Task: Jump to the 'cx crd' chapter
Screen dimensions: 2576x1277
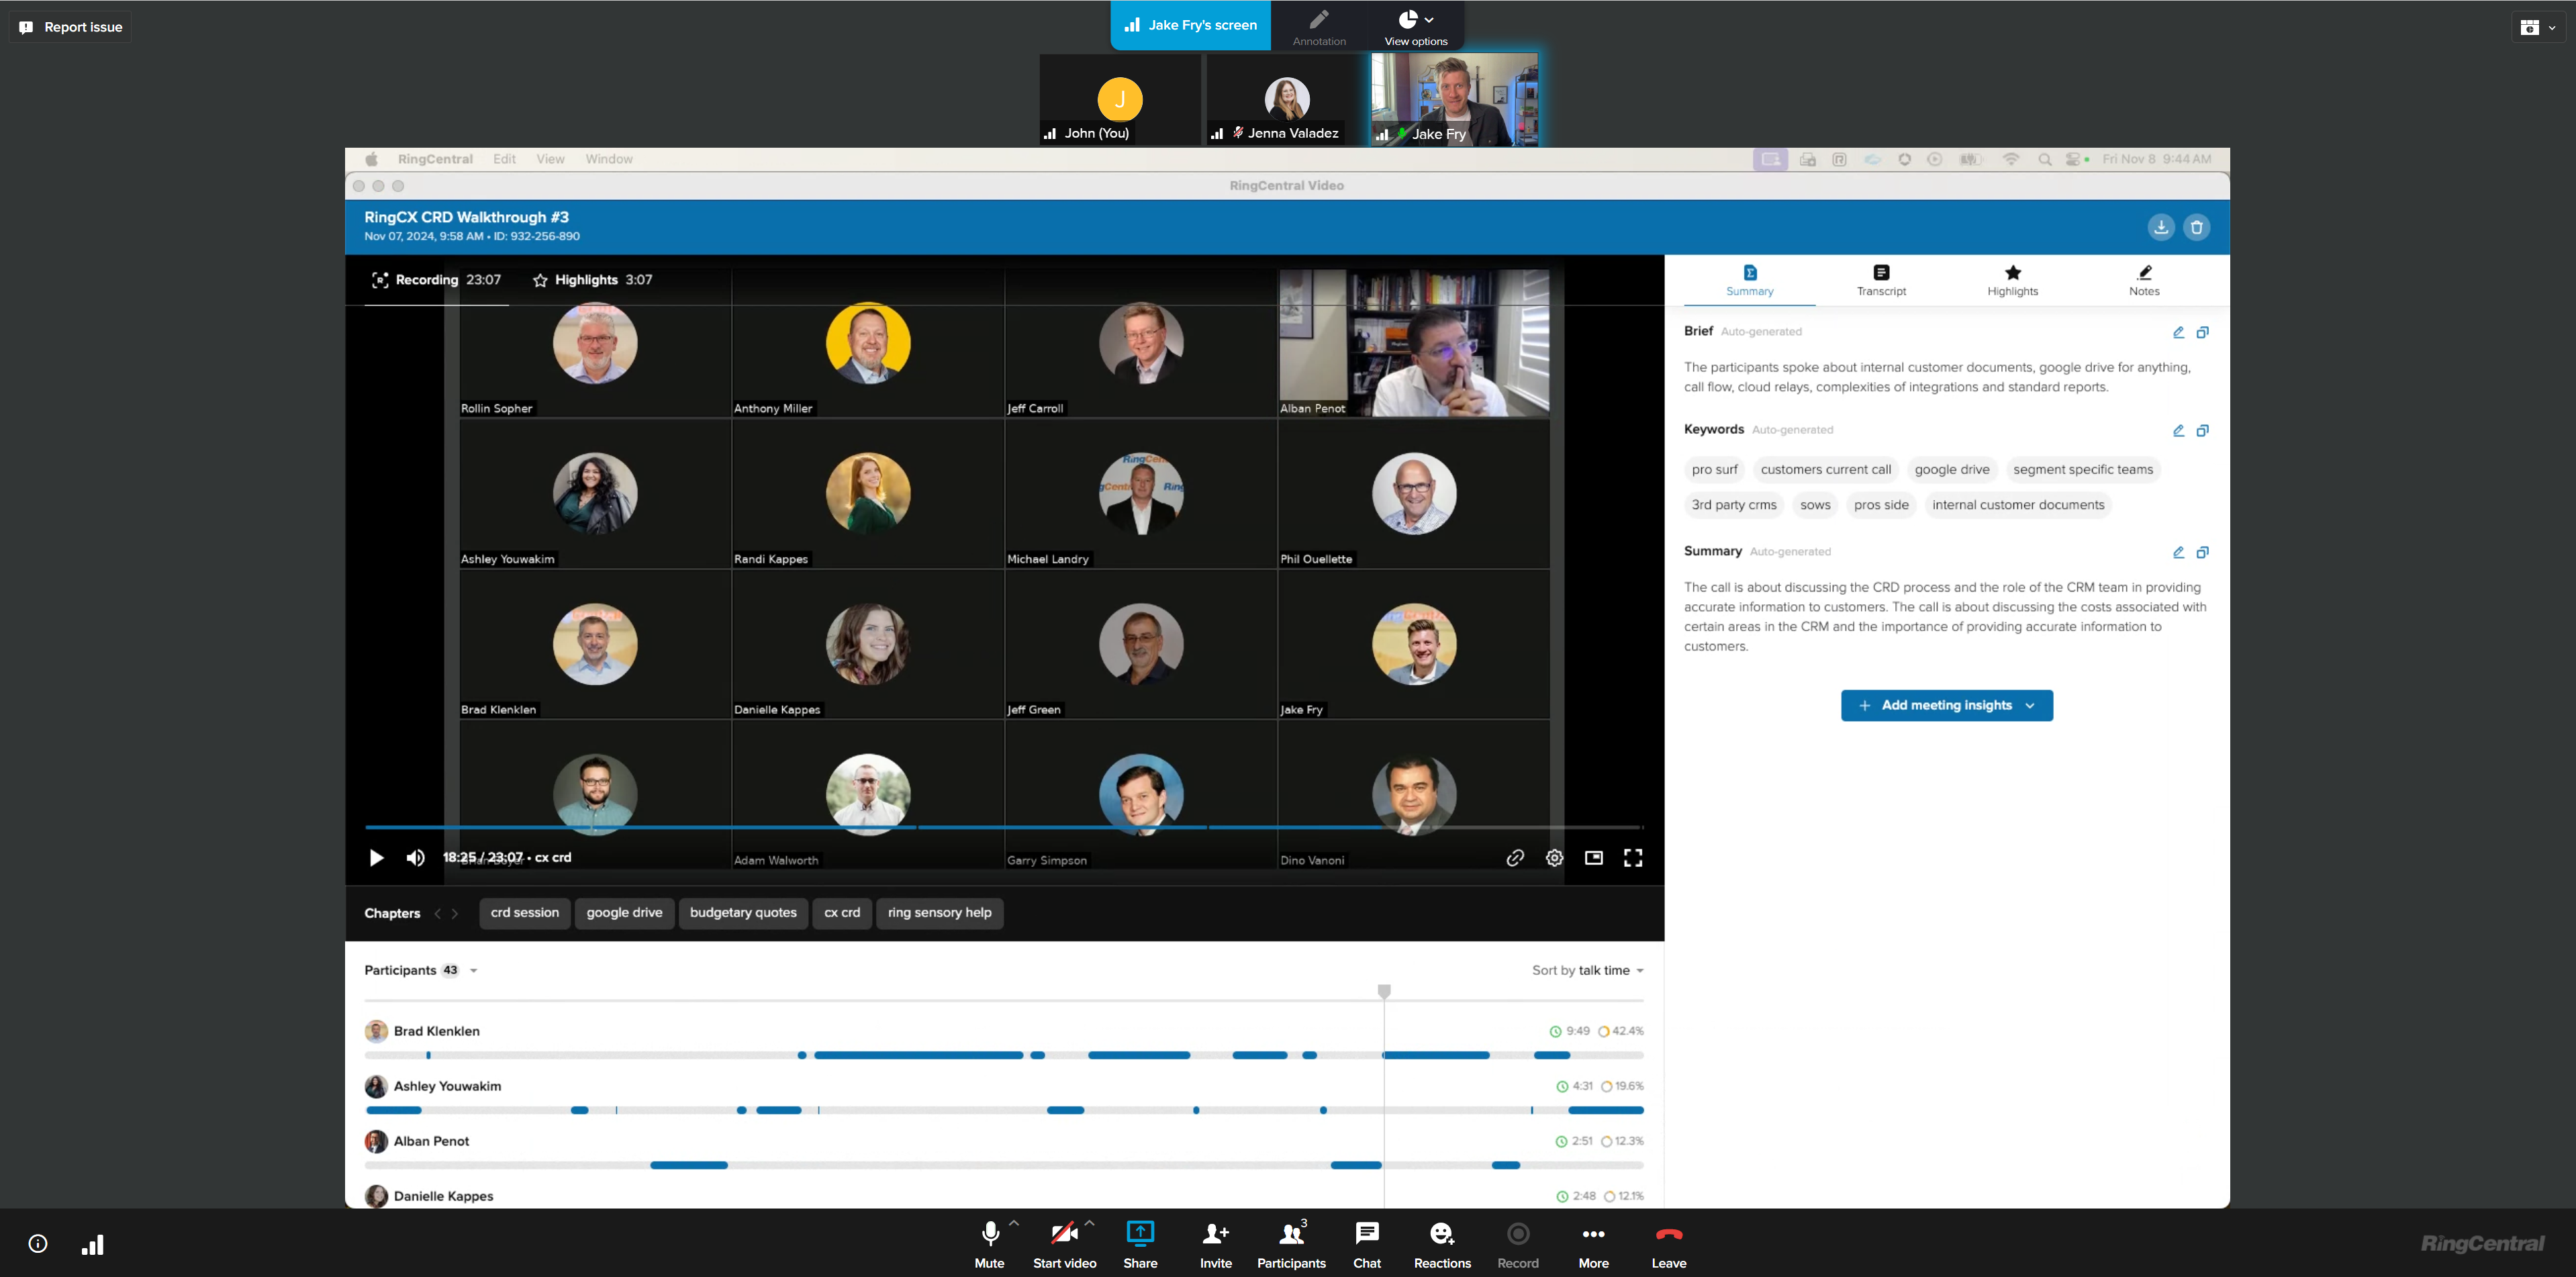Action: pos(841,913)
